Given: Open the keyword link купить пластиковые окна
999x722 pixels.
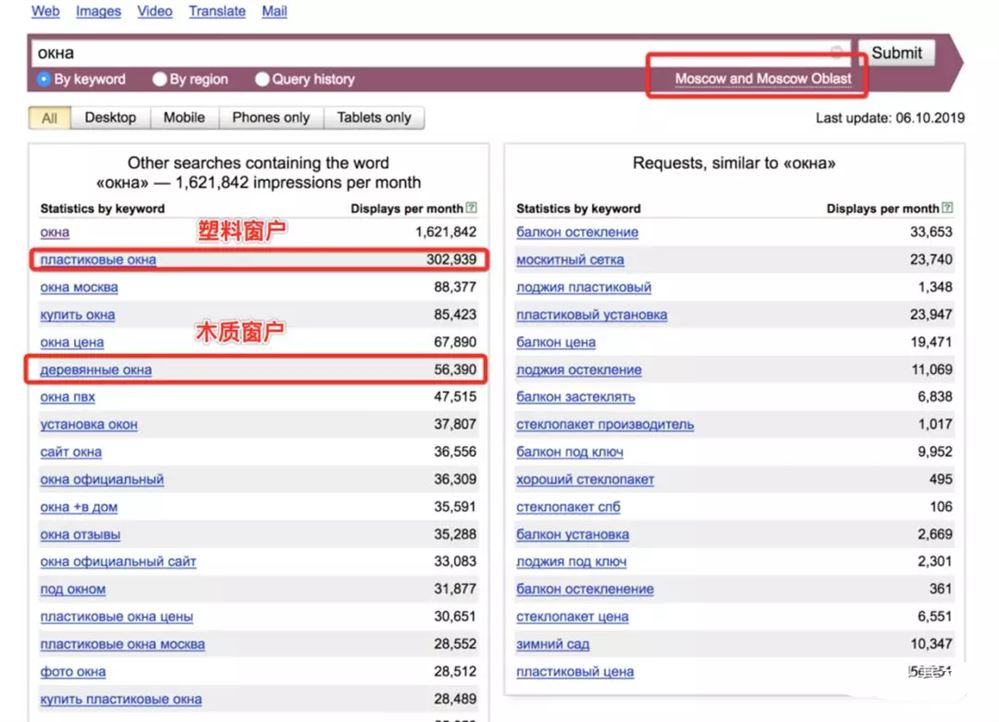Looking at the screenshot, I should [x=121, y=698].
